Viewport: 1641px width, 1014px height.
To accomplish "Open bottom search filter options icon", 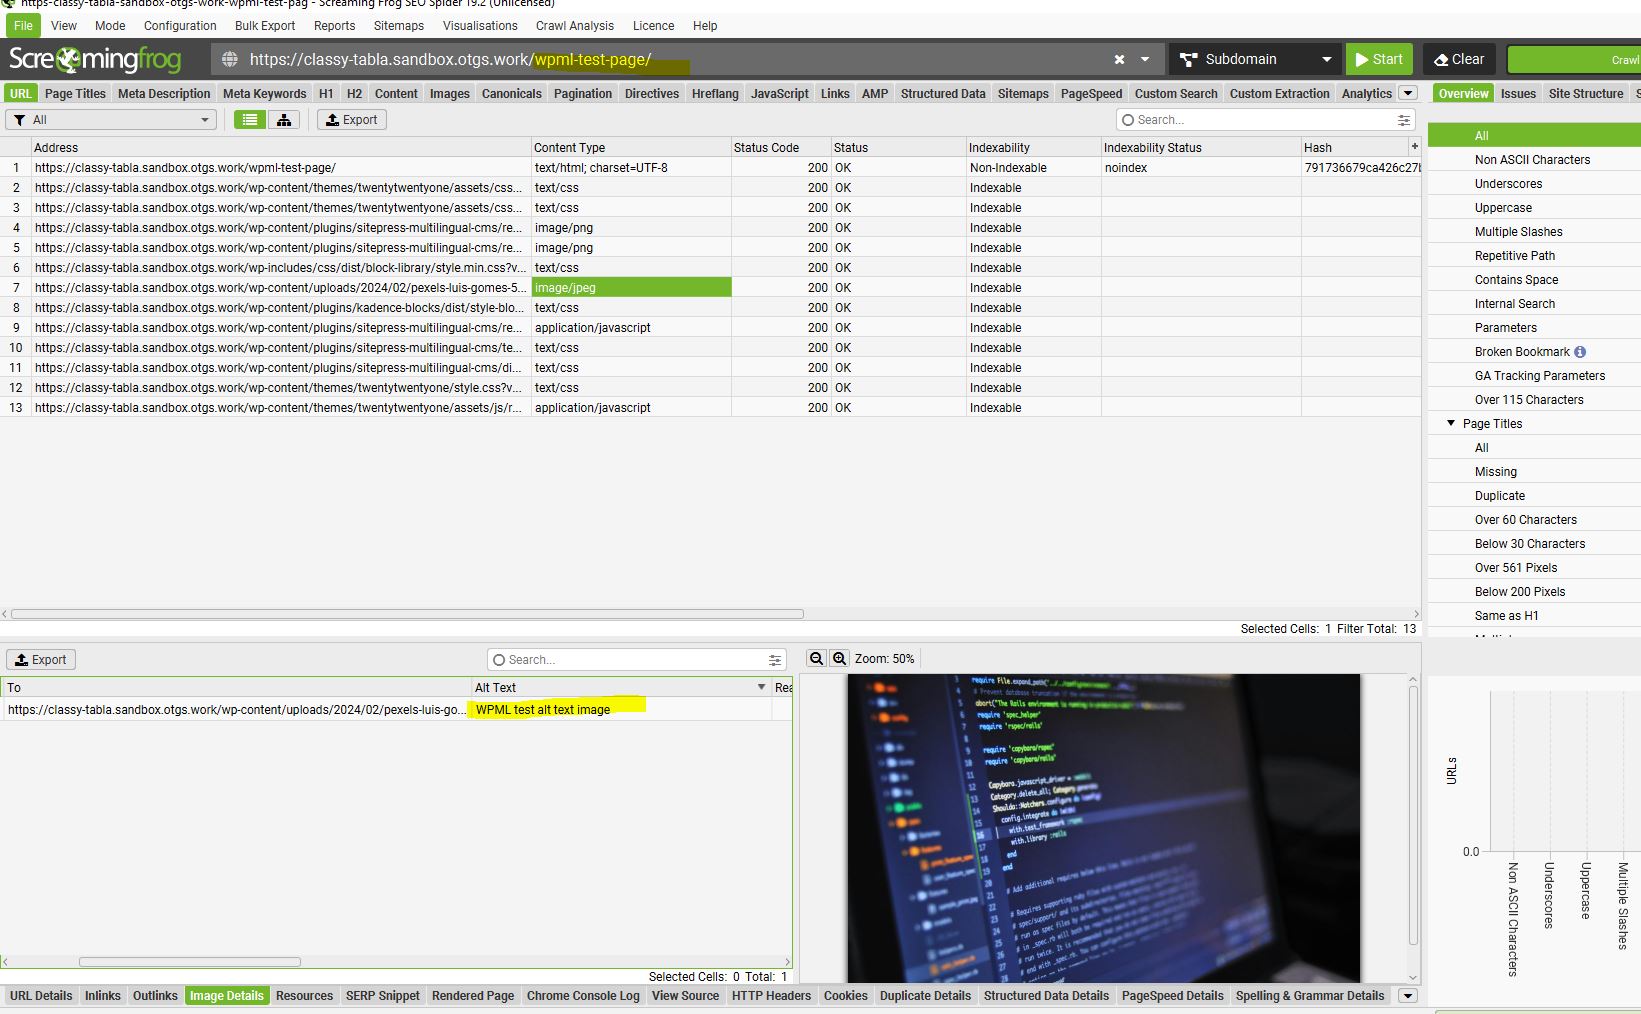I will tap(775, 660).
